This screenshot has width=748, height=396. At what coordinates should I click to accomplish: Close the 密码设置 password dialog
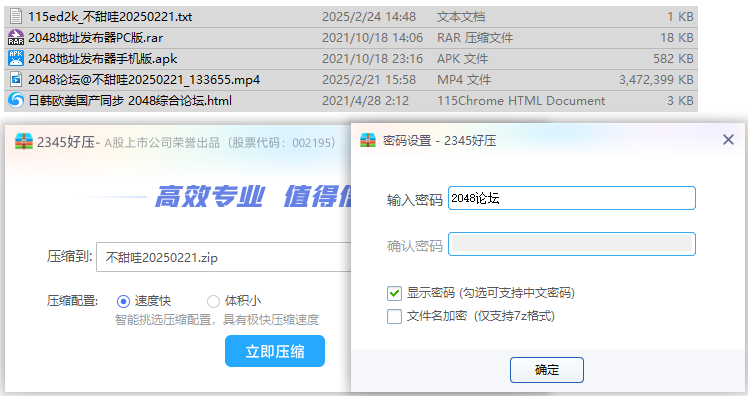pos(728,140)
